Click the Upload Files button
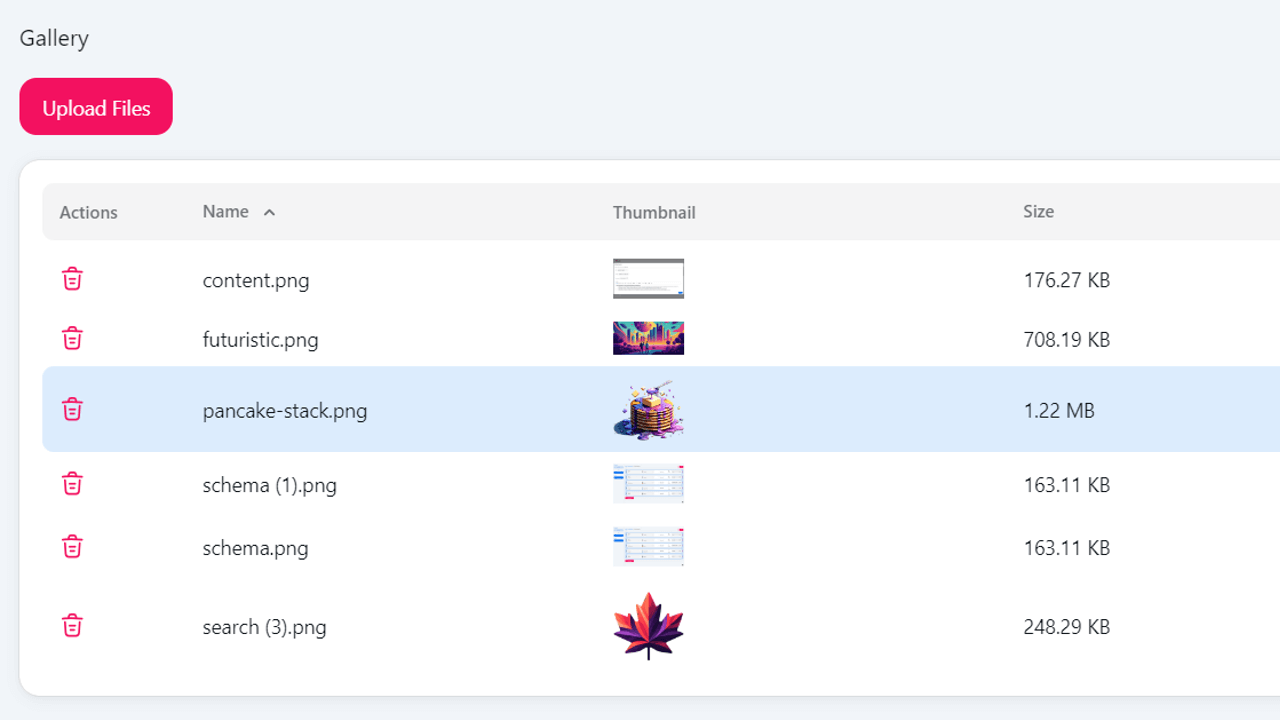Viewport: 1280px width, 720px height. point(95,106)
